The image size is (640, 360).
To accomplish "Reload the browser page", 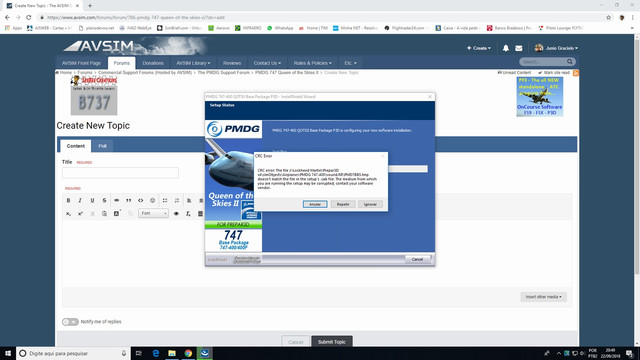I will click(29, 18).
